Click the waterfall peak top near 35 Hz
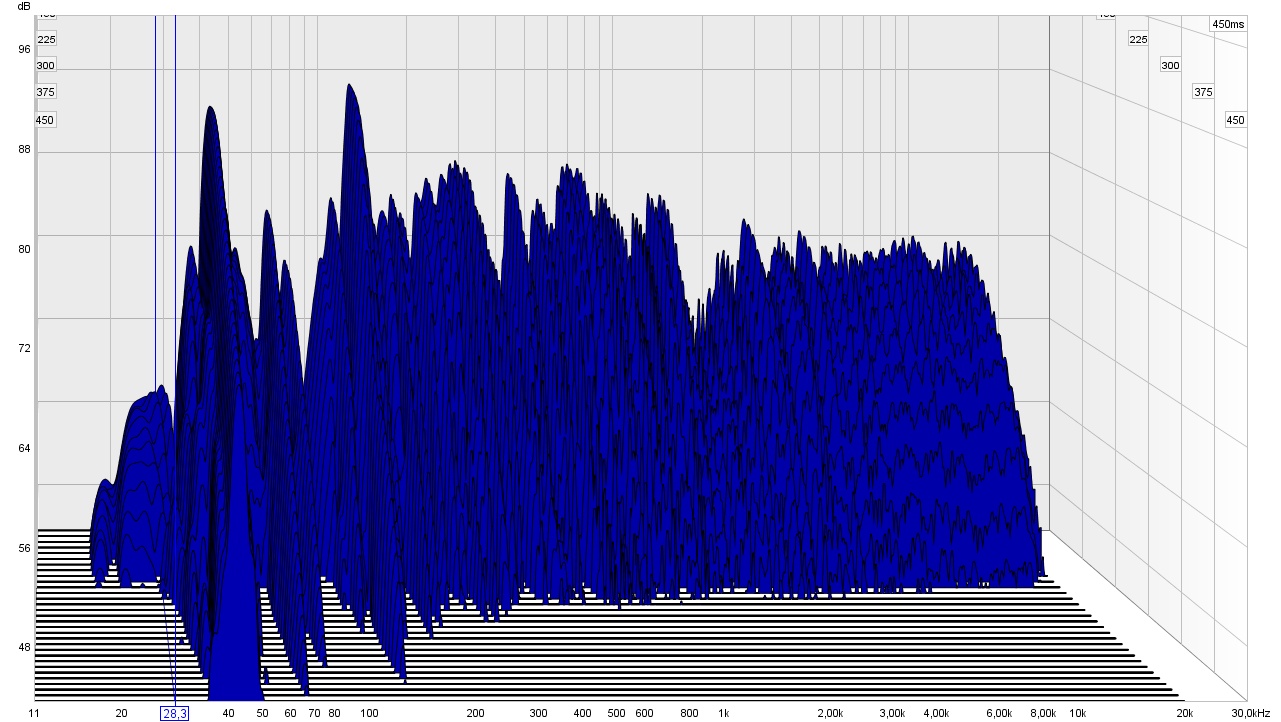The width and height of the screenshot is (1281, 722). click(211, 108)
